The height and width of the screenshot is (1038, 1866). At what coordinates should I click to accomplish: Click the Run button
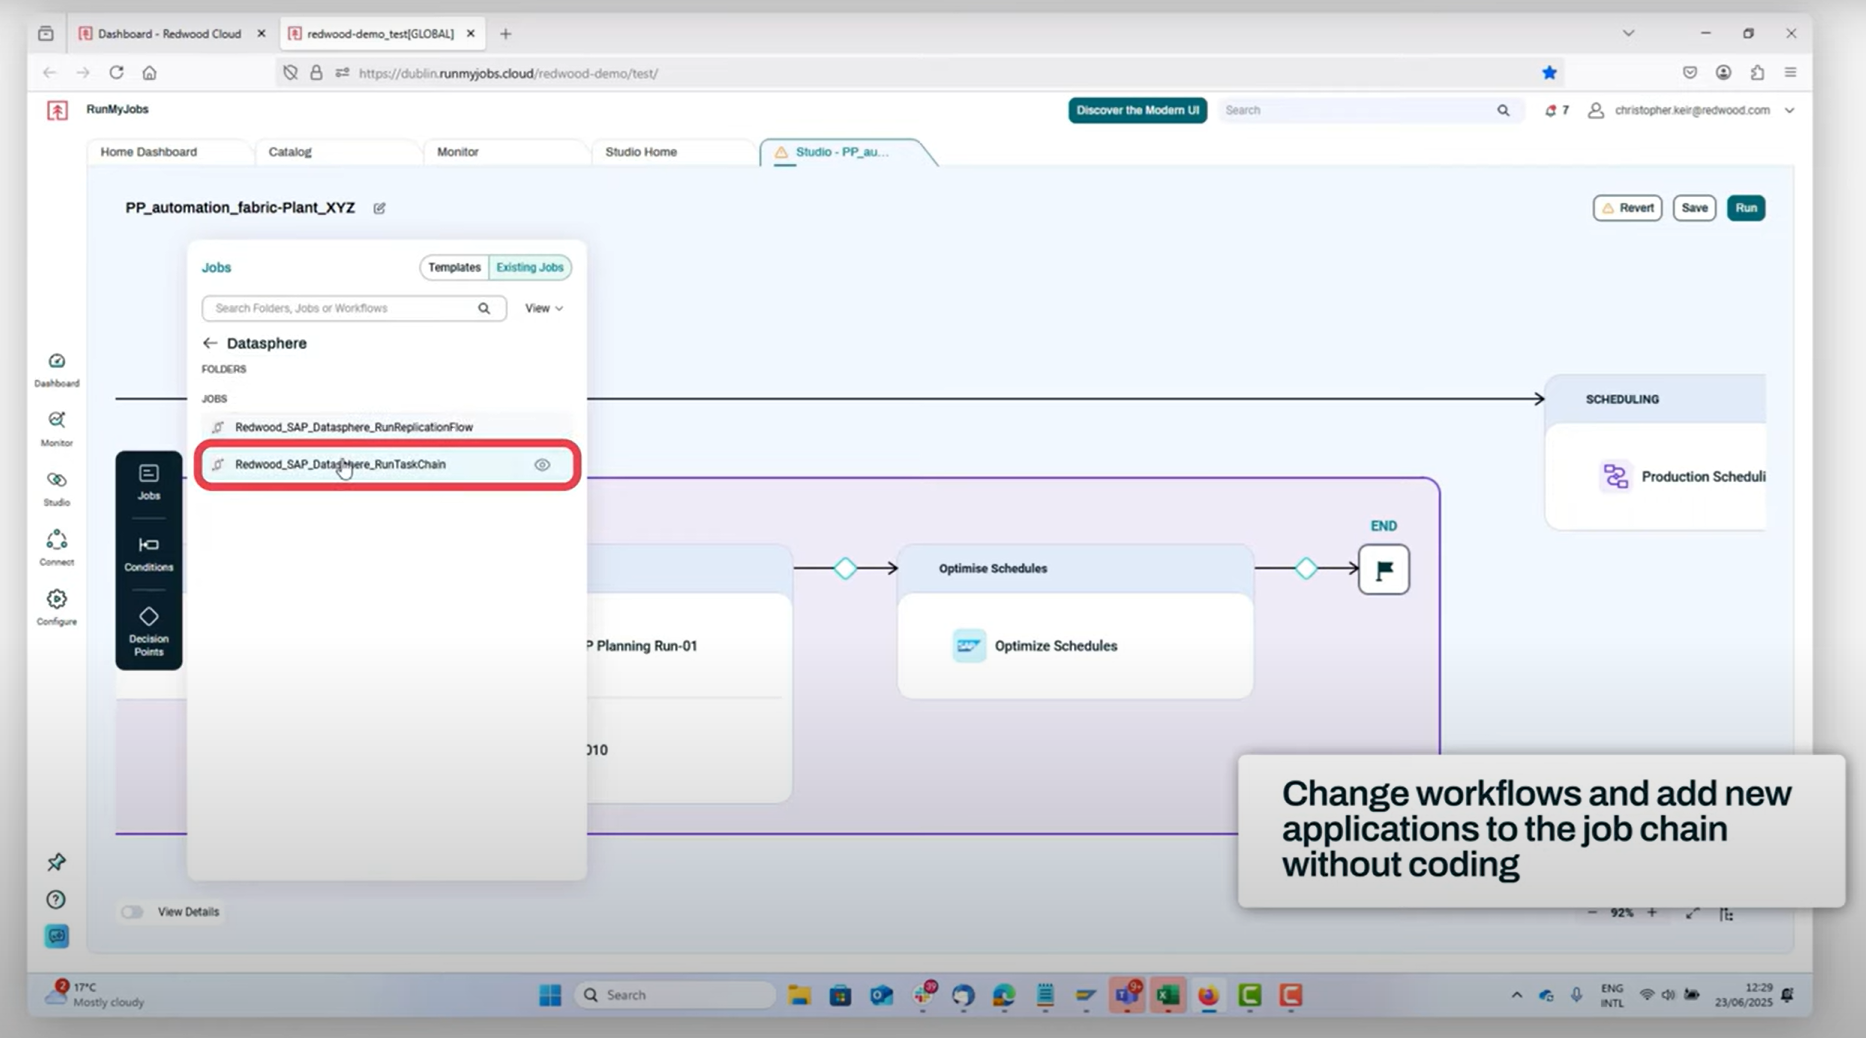click(1746, 208)
